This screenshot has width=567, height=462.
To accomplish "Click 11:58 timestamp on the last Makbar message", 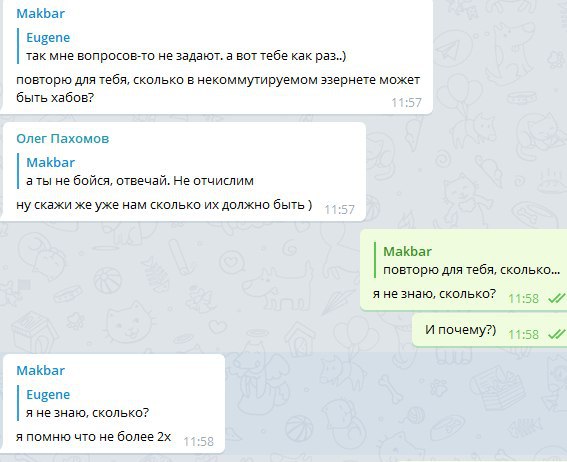I will click(x=199, y=442).
